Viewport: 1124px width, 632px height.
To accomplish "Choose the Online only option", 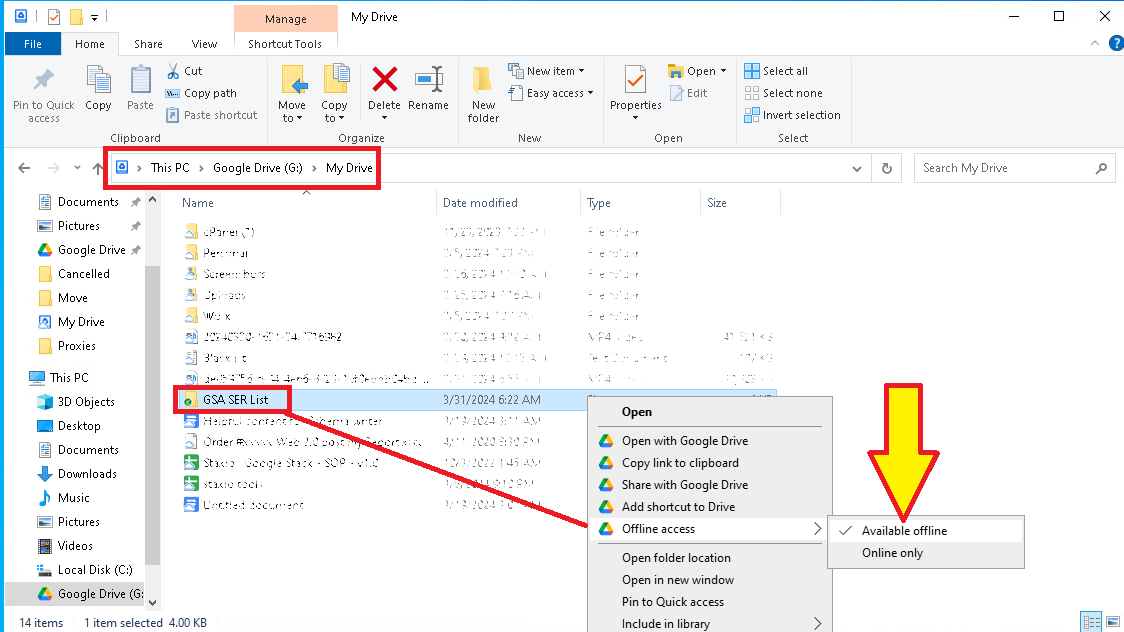I will pyautogui.click(x=892, y=553).
